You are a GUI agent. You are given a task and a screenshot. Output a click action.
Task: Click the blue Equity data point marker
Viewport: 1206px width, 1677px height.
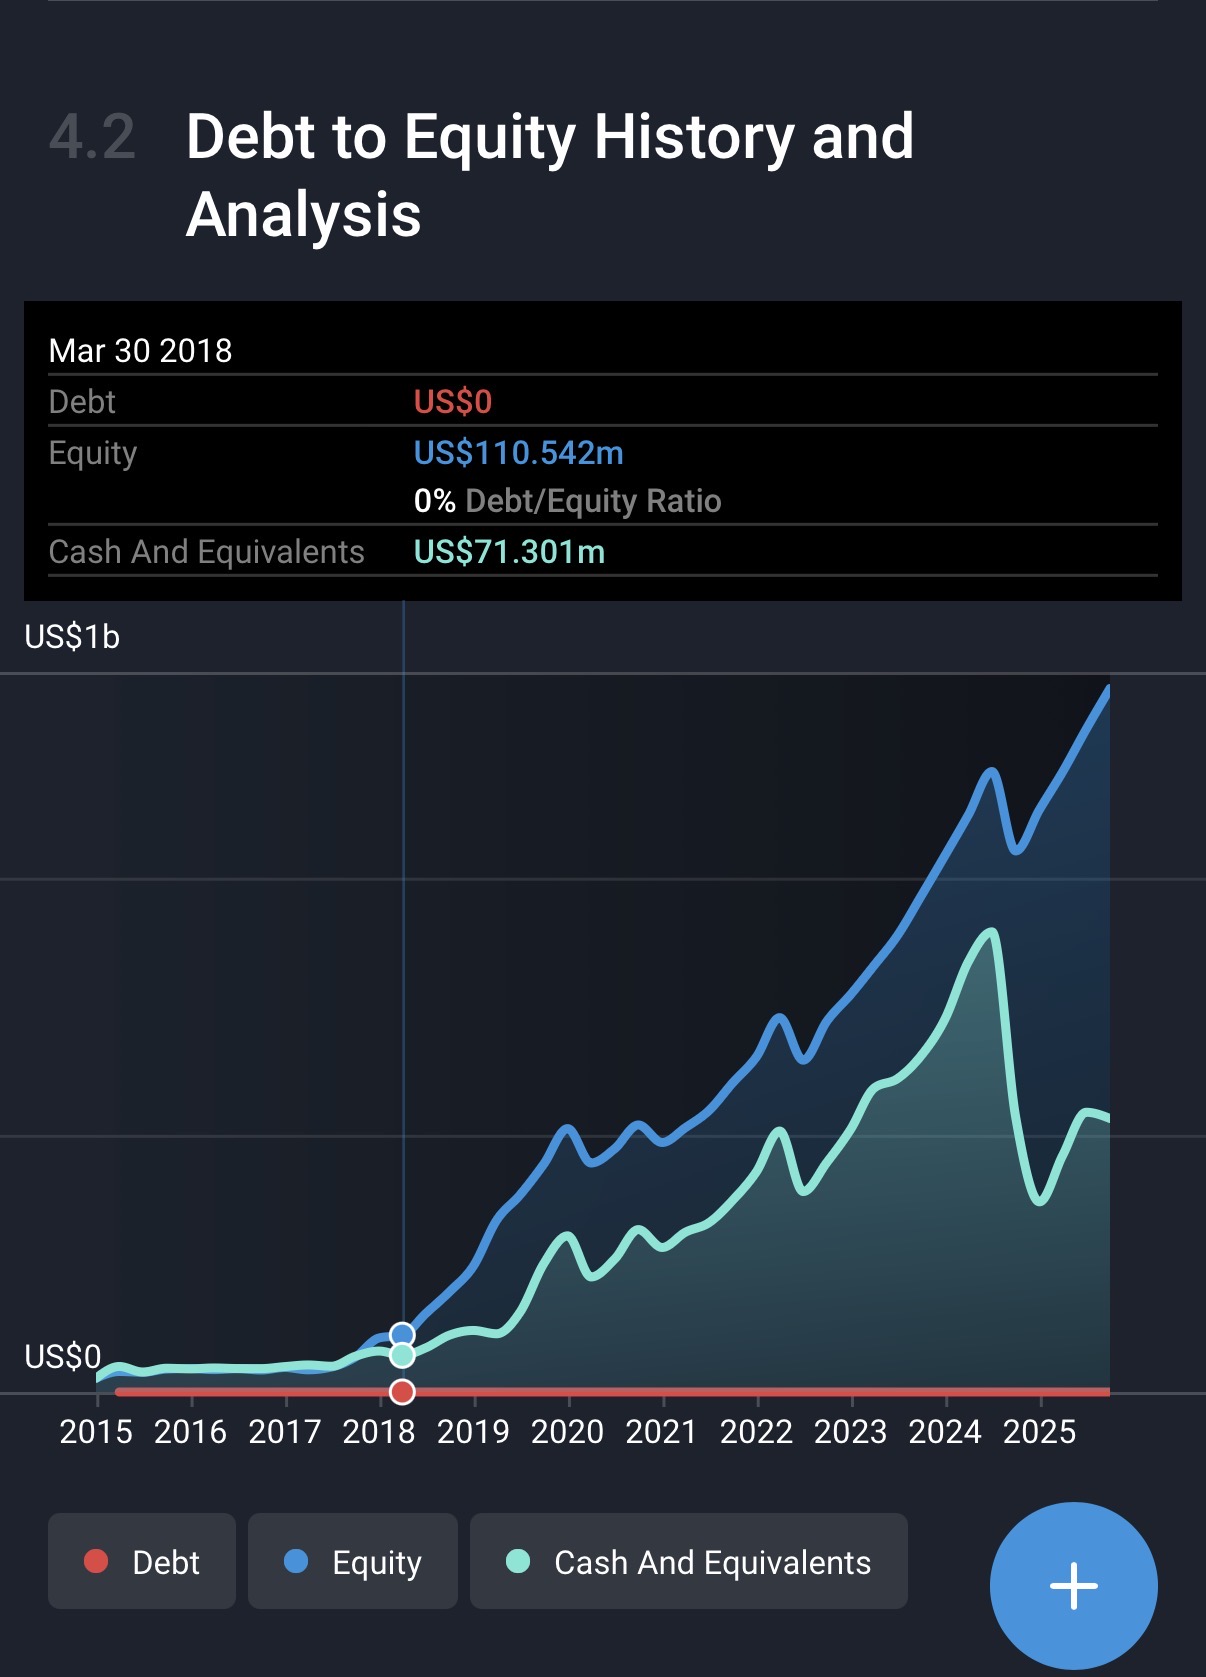tap(402, 1334)
